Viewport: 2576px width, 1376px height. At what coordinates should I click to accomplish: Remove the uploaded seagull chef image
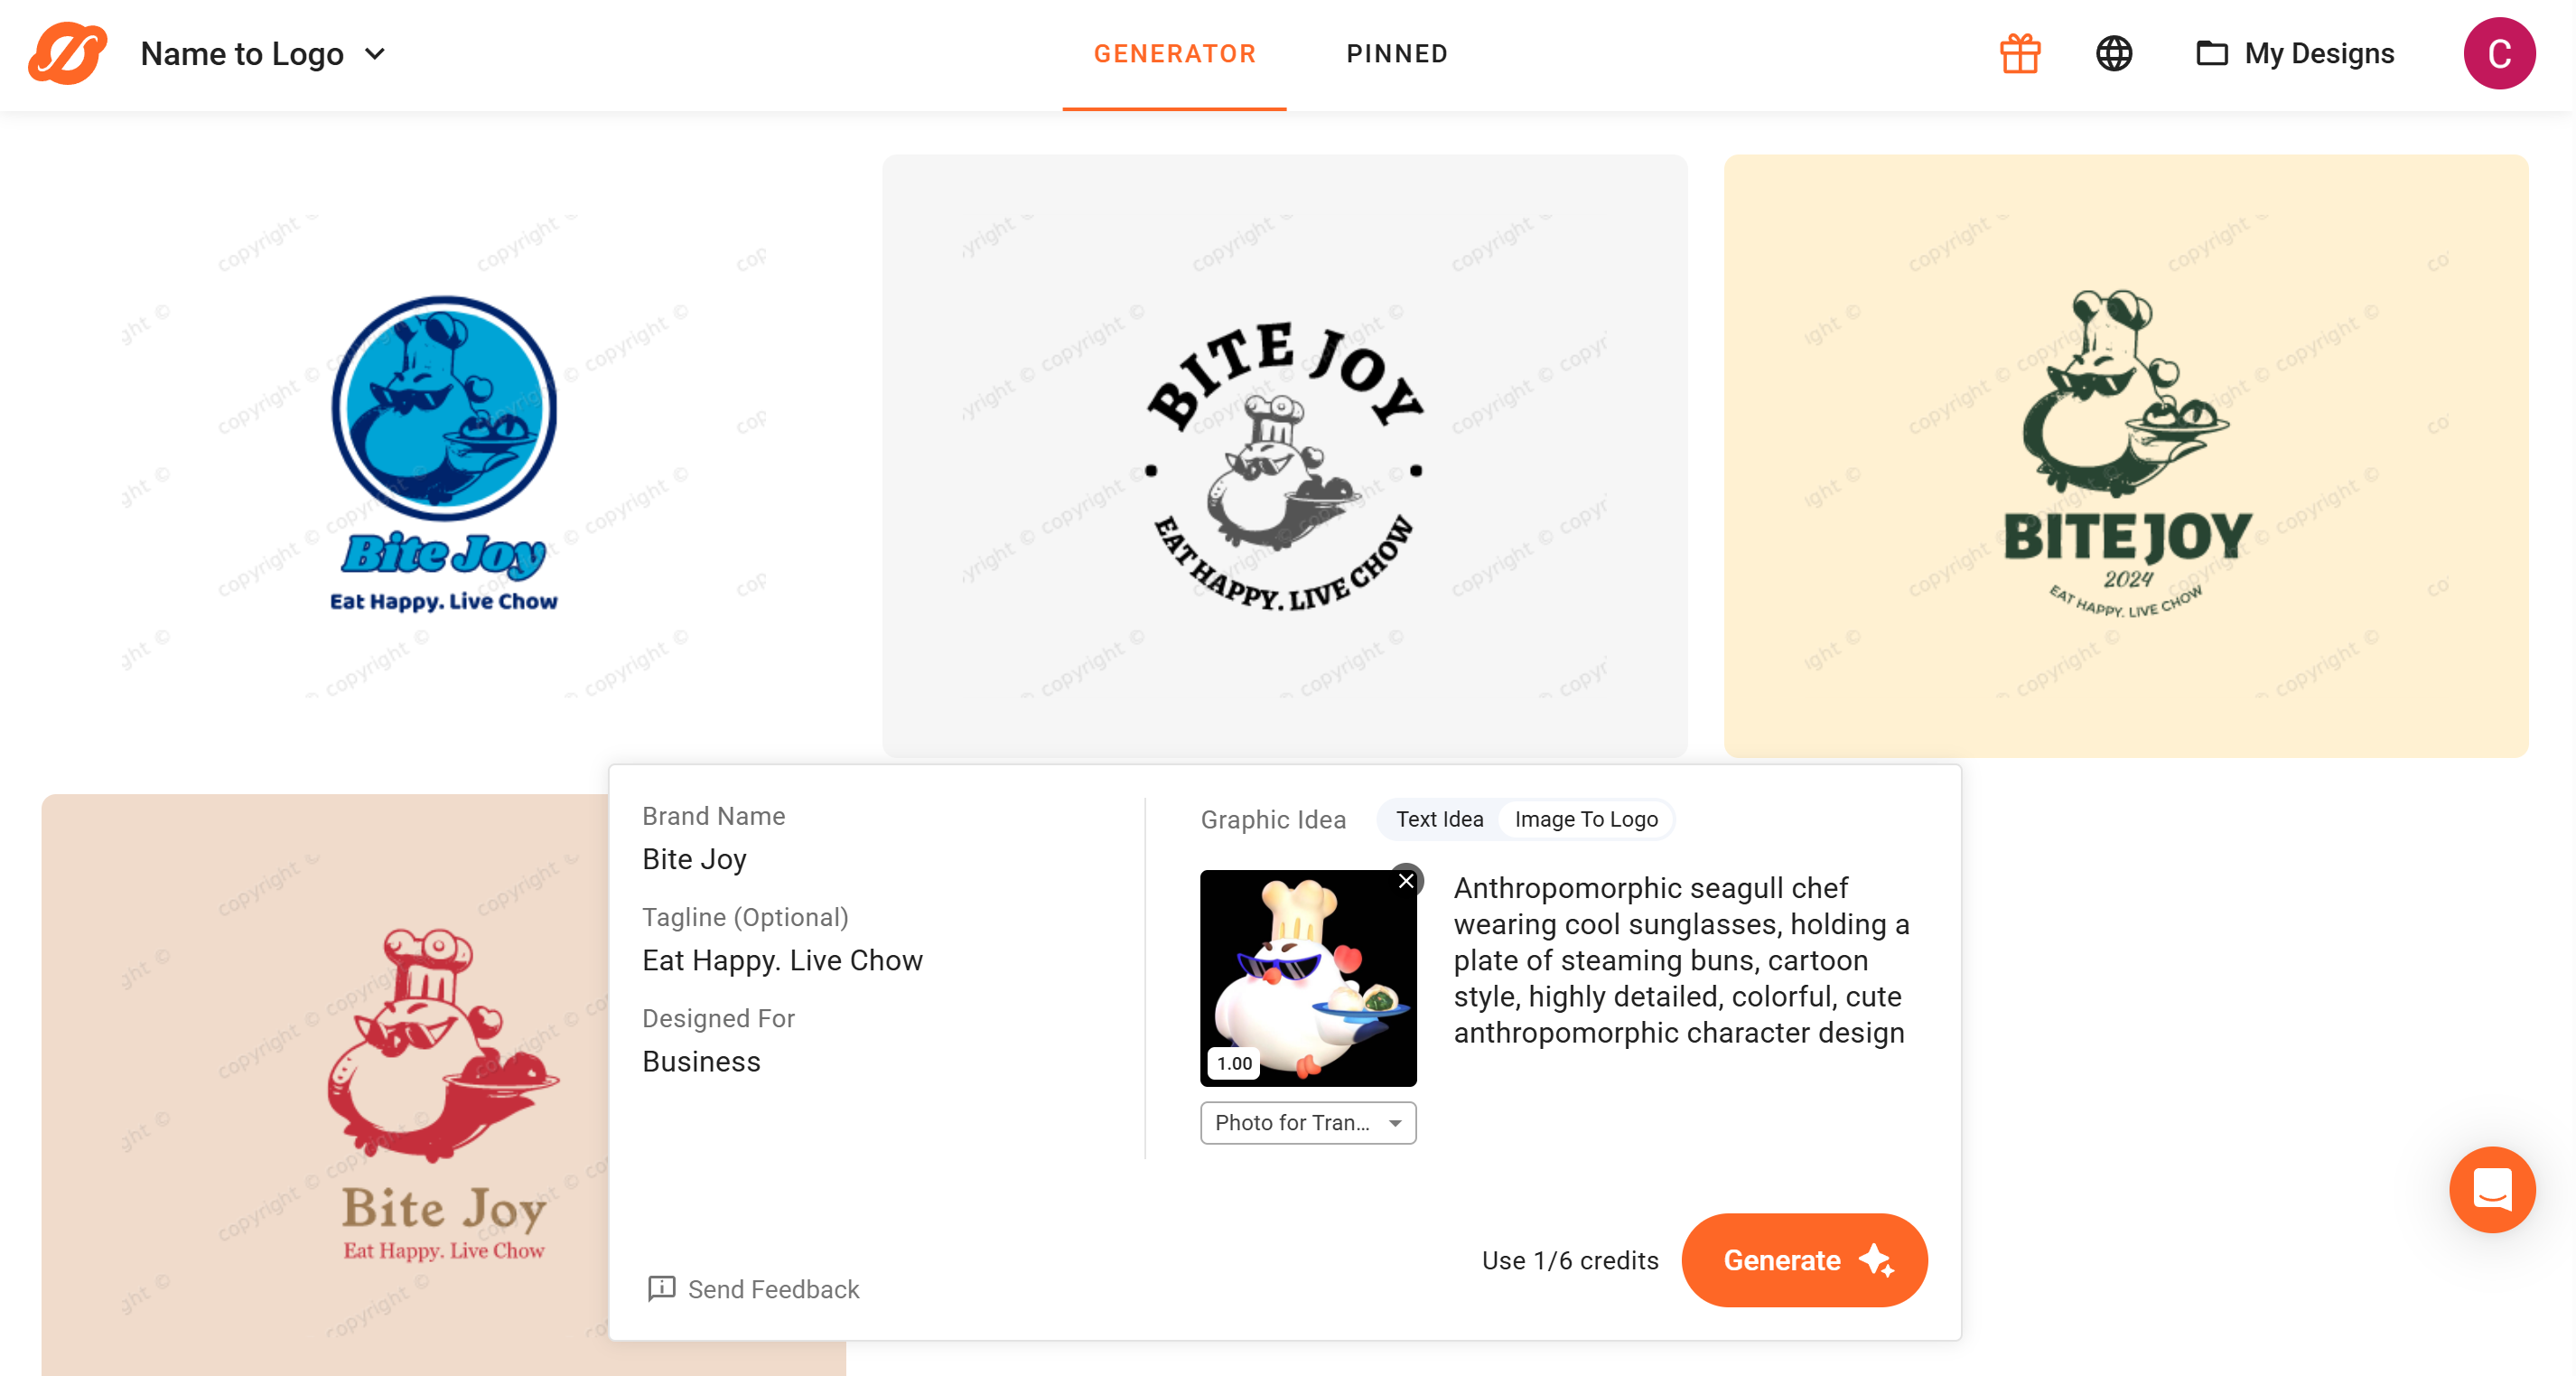1405,881
